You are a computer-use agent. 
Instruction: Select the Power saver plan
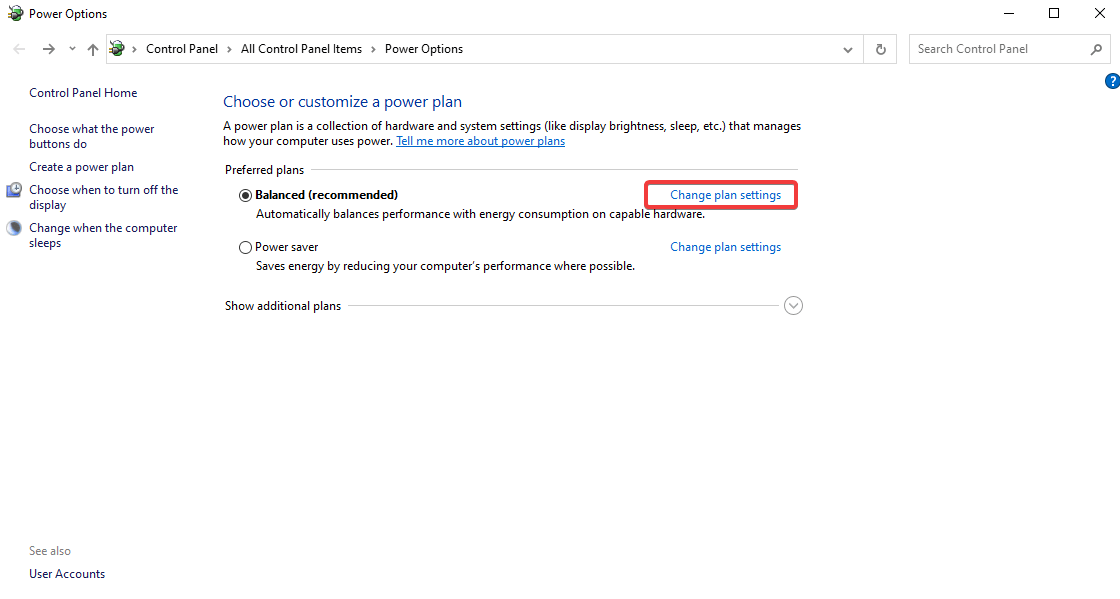click(x=245, y=246)
